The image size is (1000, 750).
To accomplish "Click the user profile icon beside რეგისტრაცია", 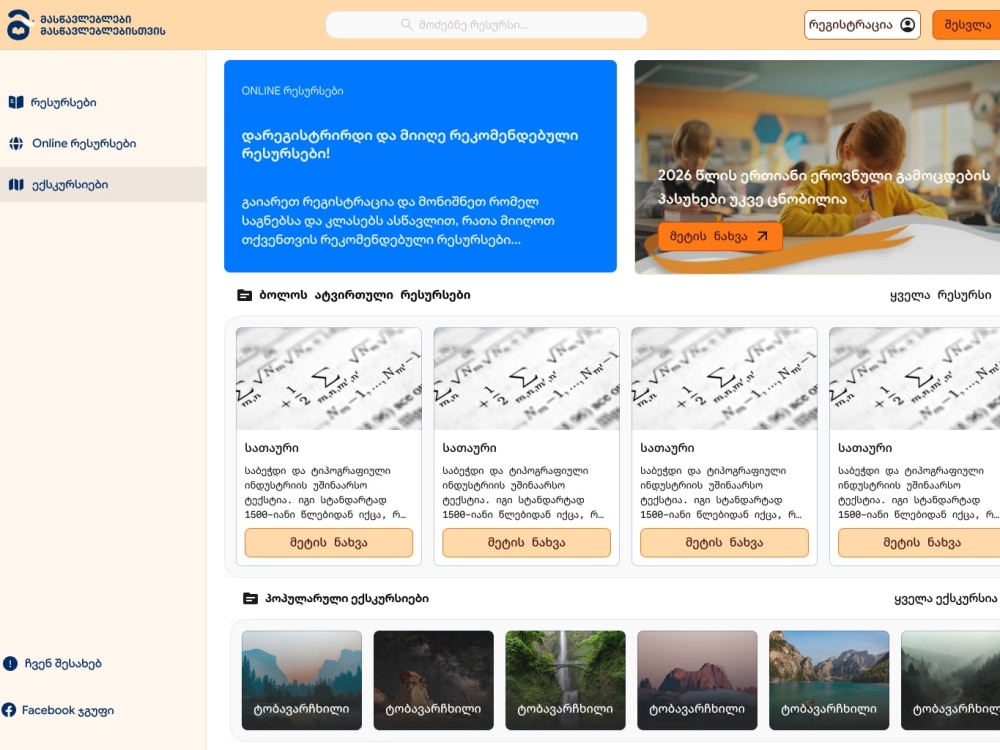I will coord(907,25).
